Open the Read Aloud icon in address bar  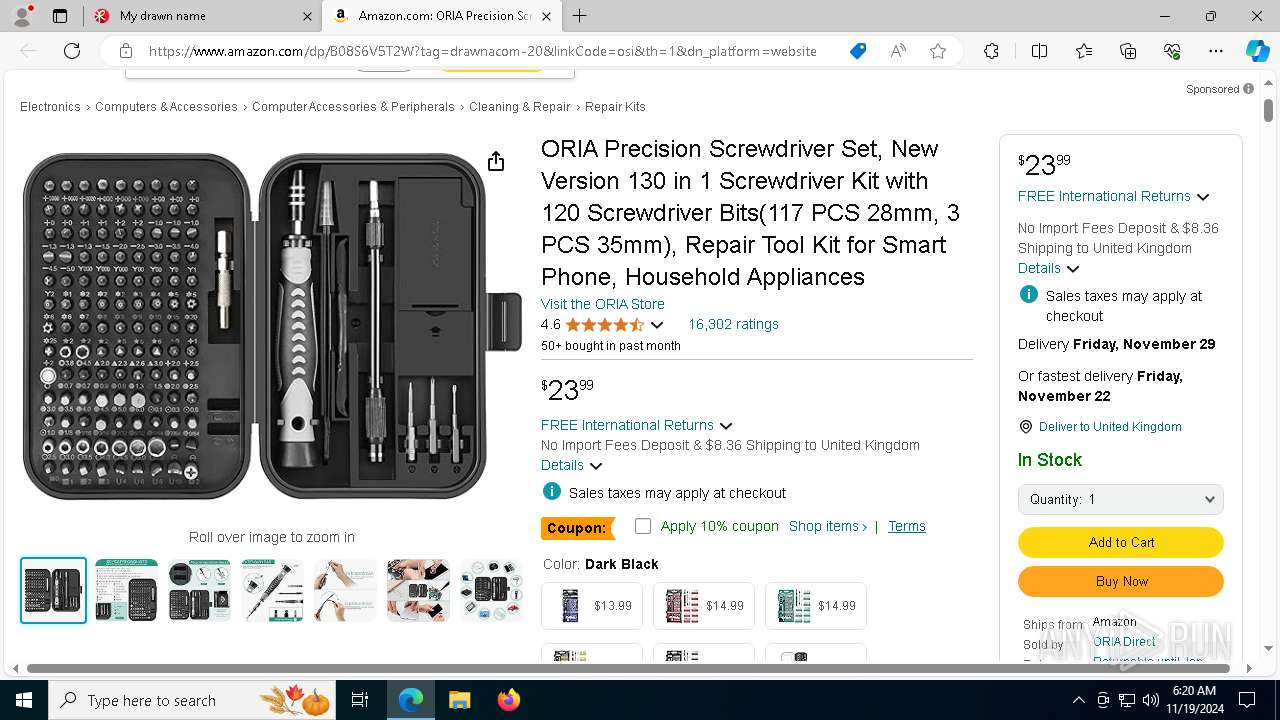point(898,51)
